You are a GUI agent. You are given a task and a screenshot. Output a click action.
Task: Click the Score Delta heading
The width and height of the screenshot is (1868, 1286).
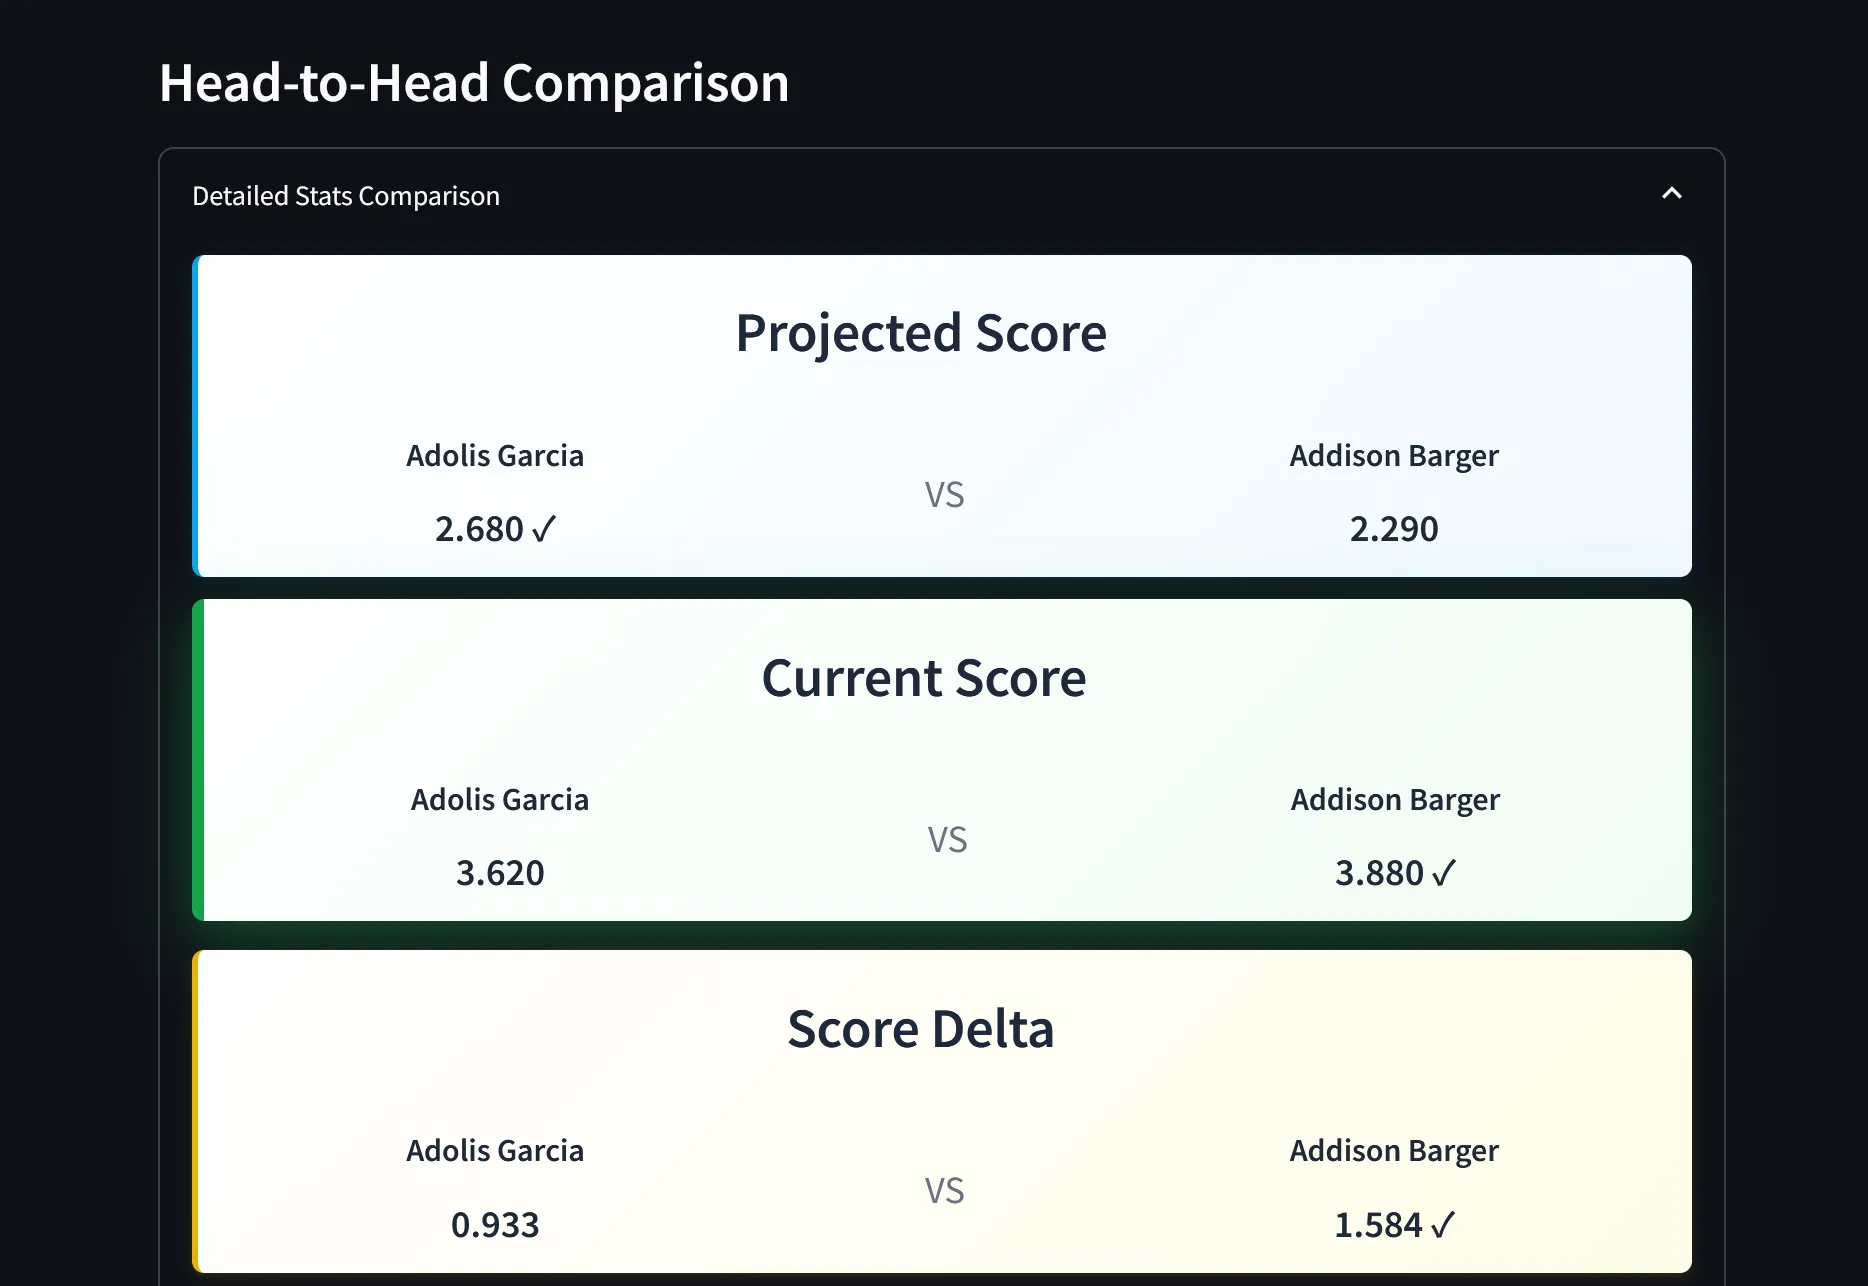coord(920,1028)
